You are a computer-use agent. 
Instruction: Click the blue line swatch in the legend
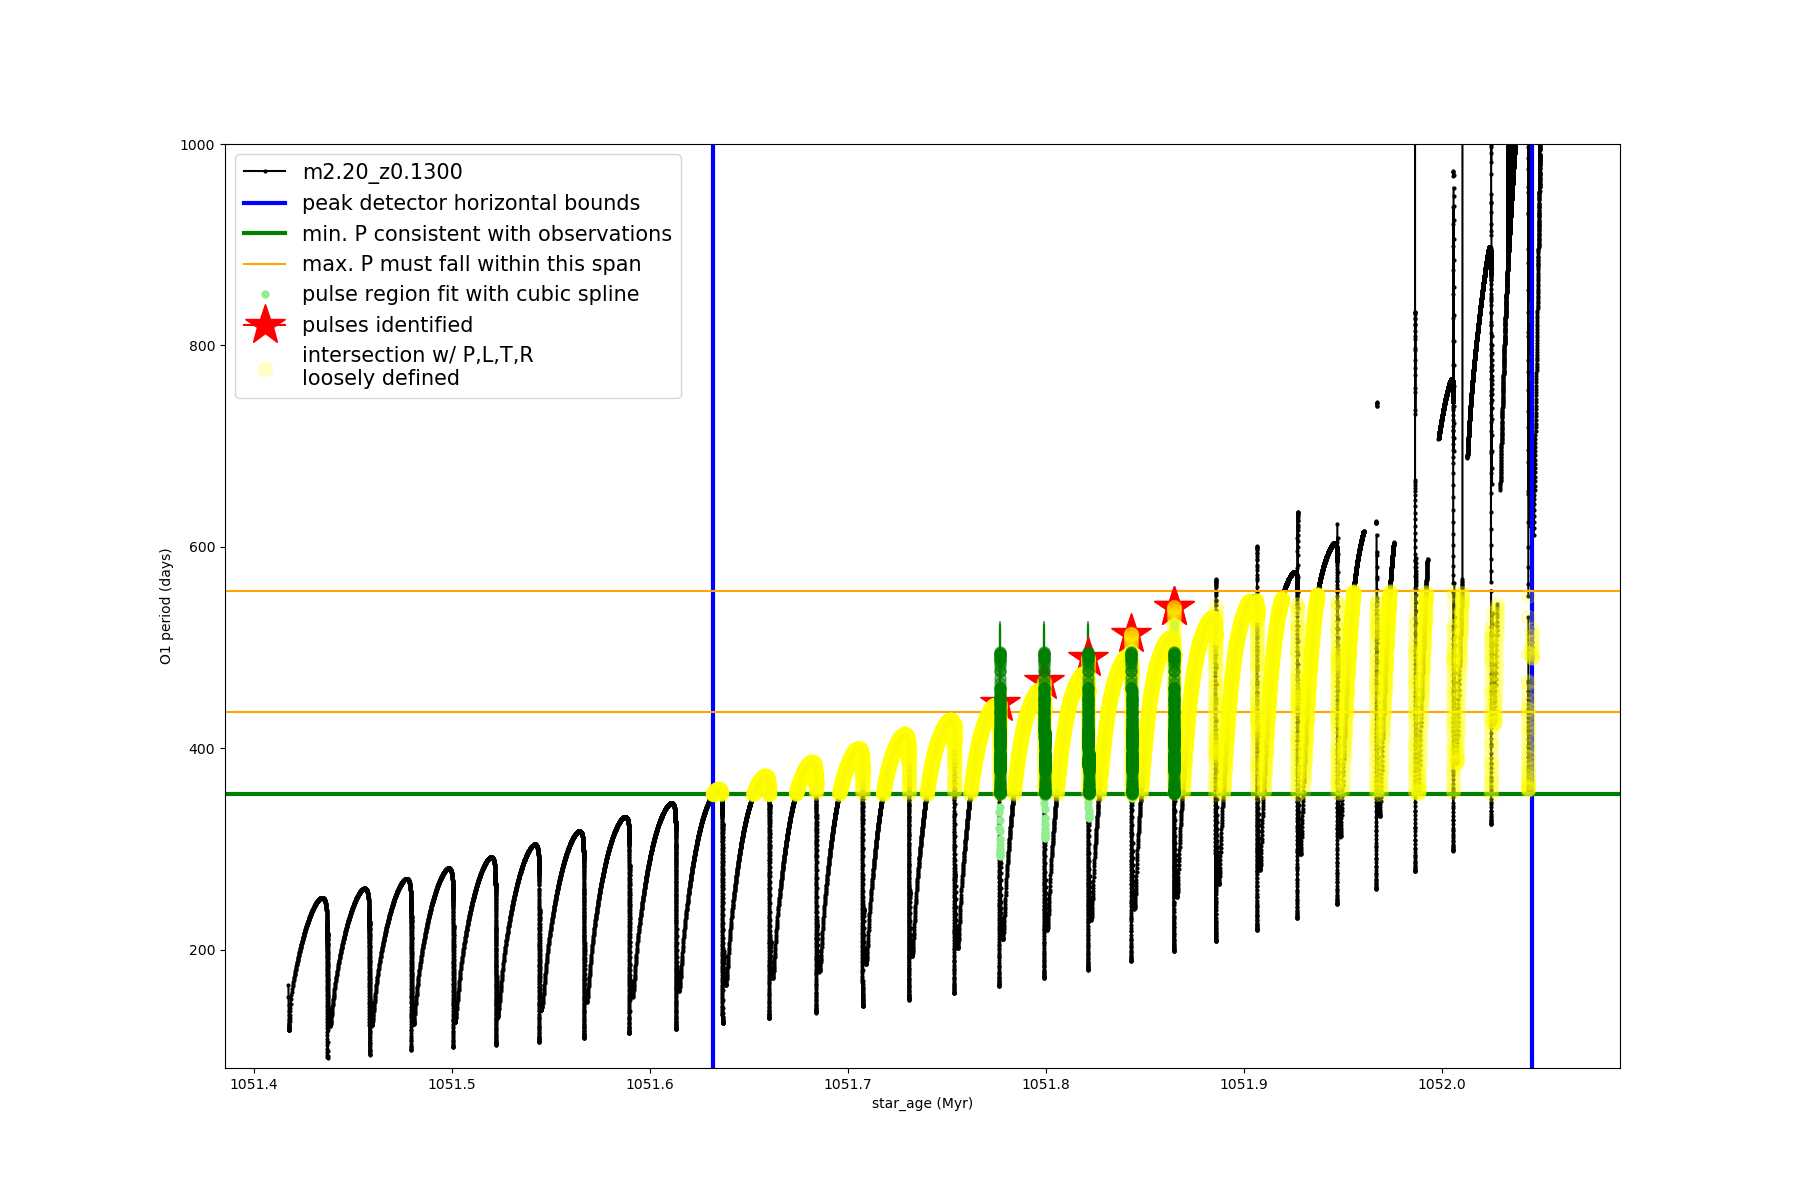(x=265, y=203)
